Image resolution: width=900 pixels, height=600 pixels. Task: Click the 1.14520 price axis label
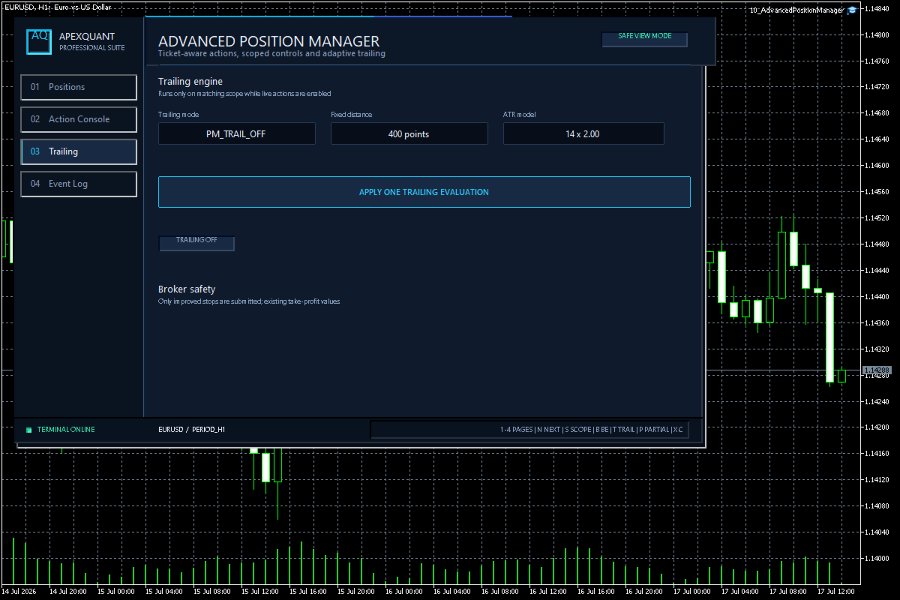(x=877, y=218)
